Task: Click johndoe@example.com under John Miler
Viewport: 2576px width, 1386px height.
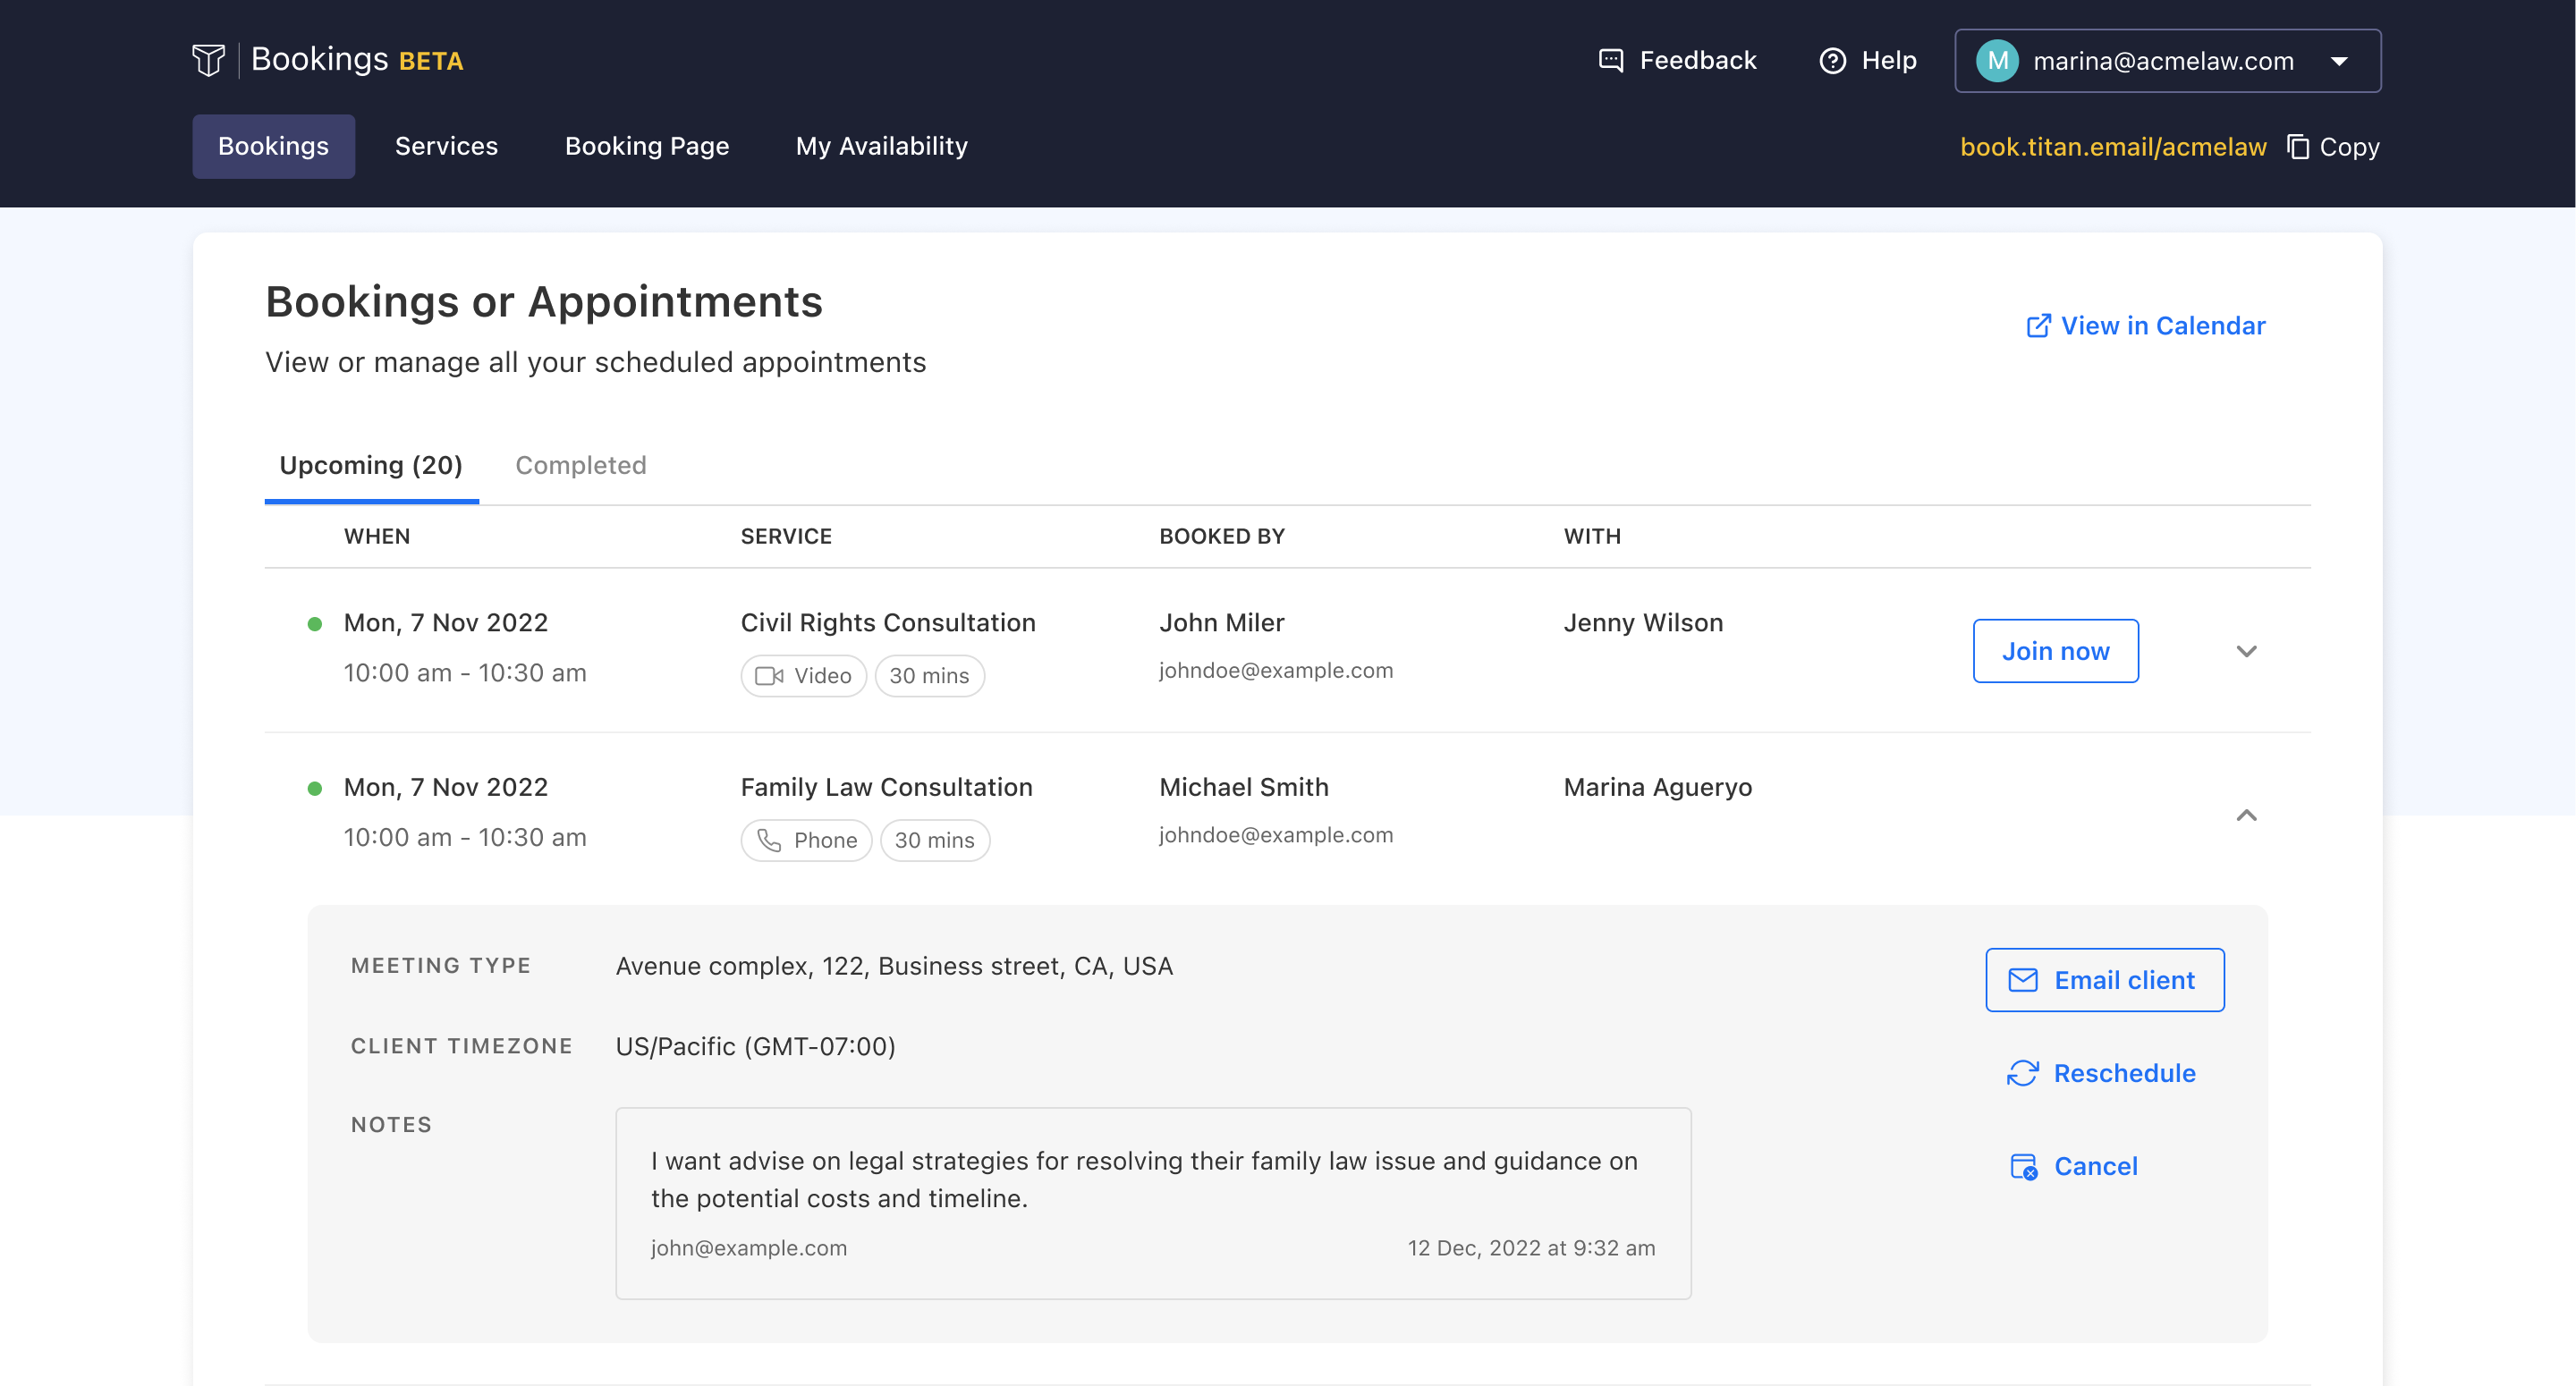Action: pyautogui.click(x=1276, y=671)
